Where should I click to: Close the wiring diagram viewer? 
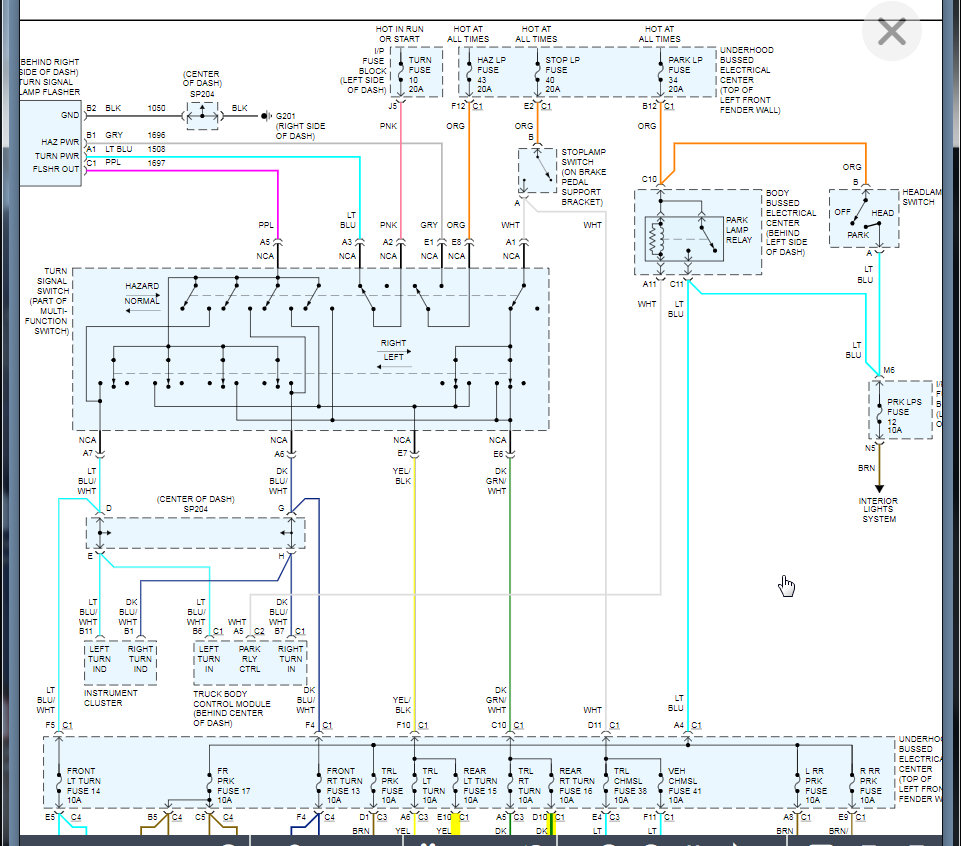891,31
